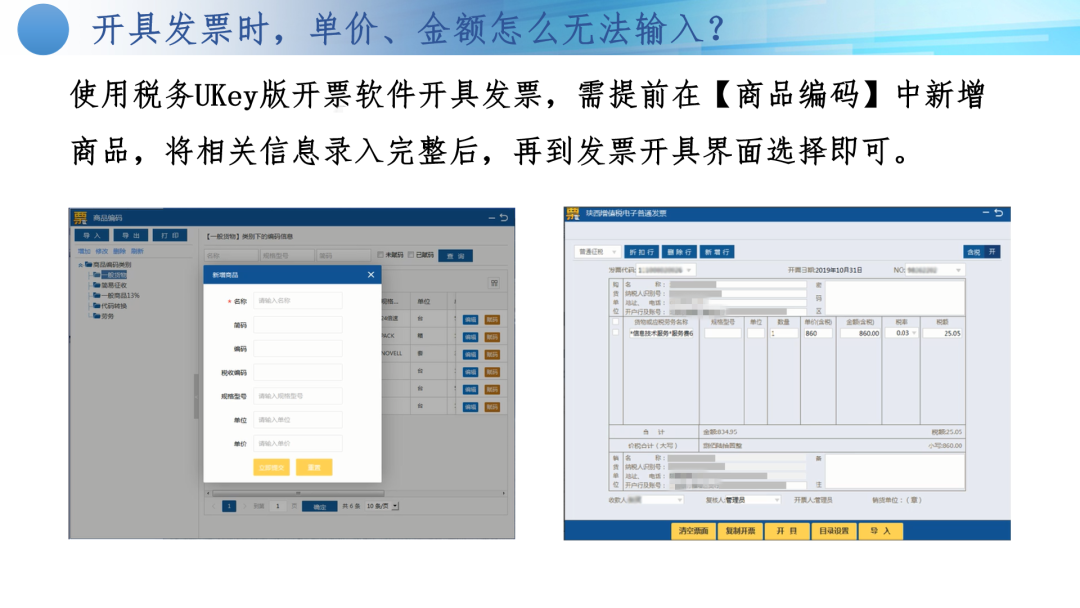Viewport: 1080px width, 608px height.
Task: Click the 编码 field in 新增商品 dialog
Action: pos(298,348)
